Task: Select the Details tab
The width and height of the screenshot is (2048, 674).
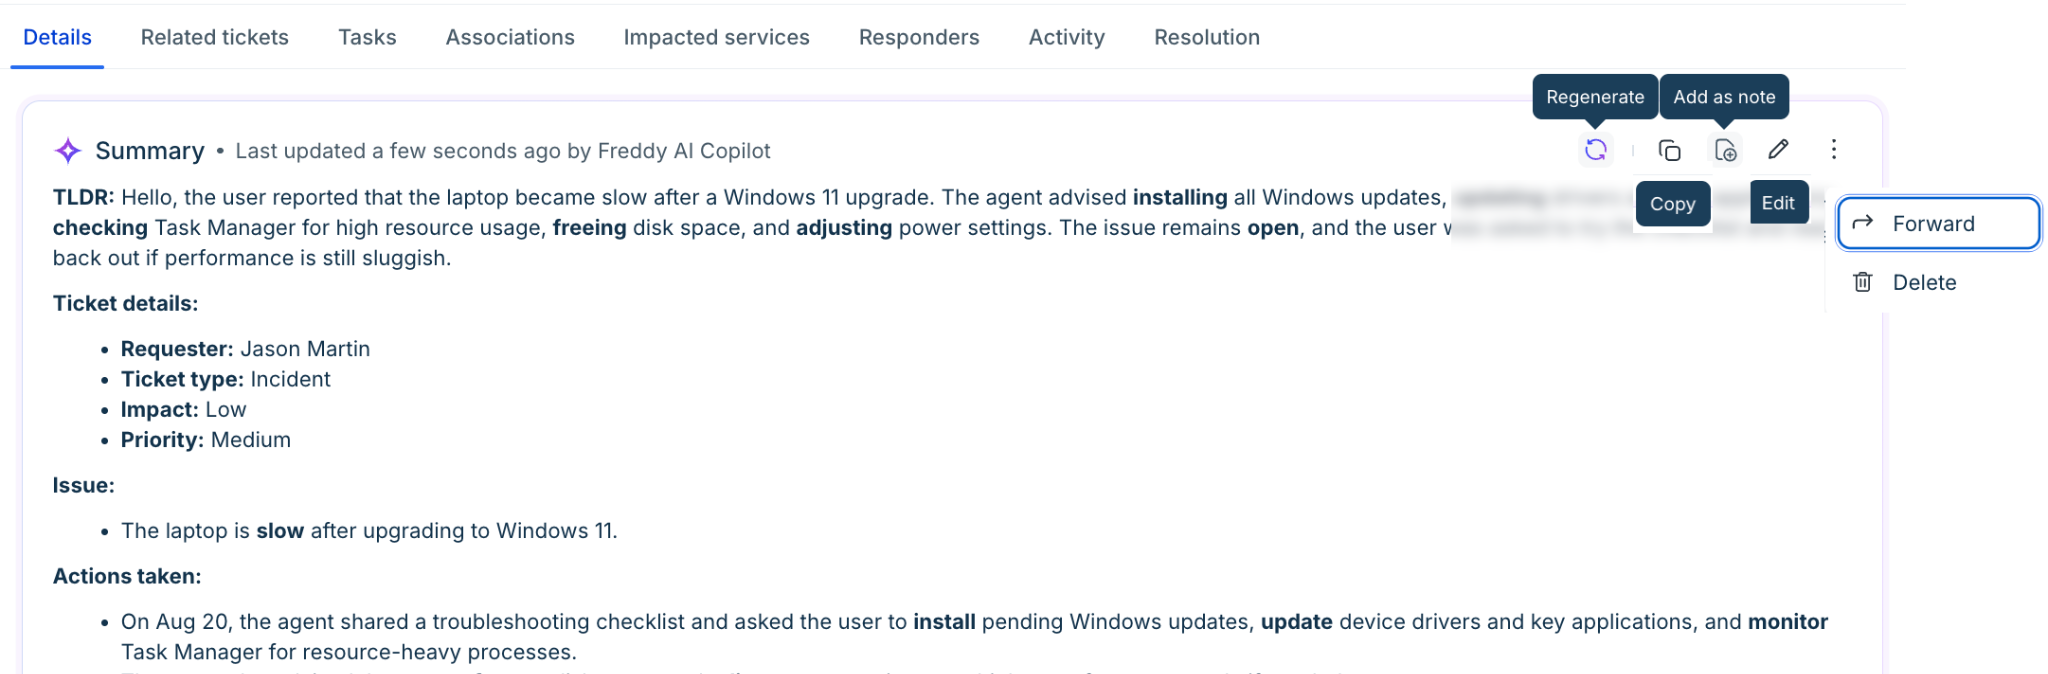Action: pos(57,37)
